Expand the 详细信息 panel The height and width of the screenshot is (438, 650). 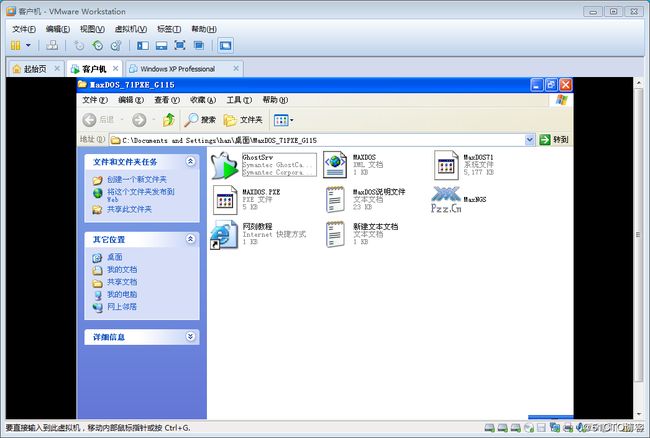click(190, 336)
